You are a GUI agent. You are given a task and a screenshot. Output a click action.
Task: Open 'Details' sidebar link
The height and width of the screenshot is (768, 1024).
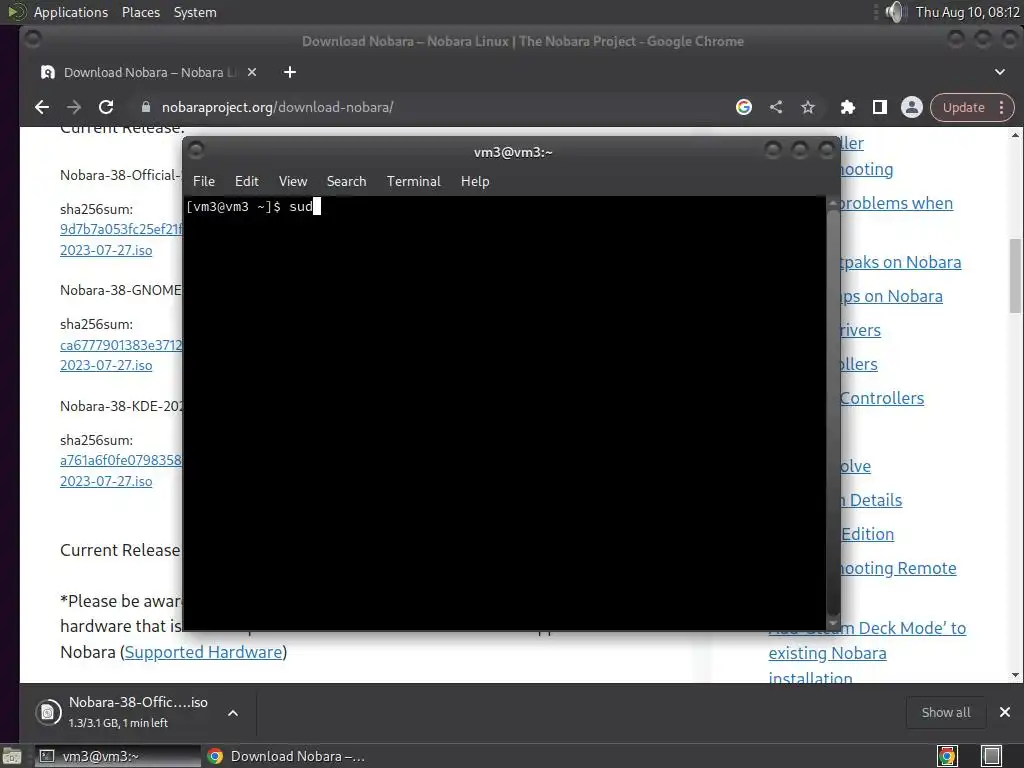click(x=871, y=500)
